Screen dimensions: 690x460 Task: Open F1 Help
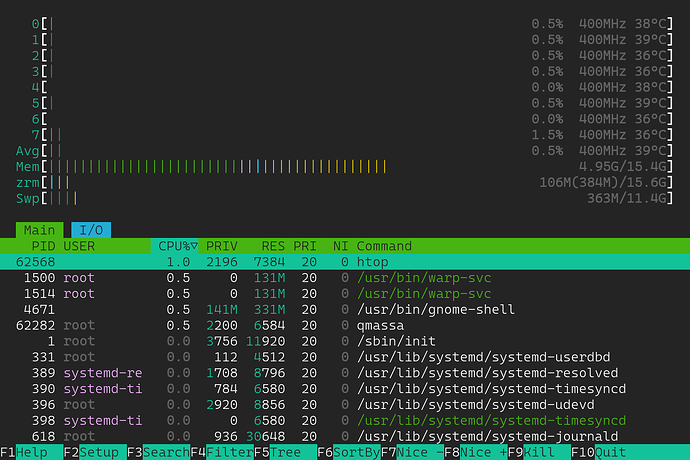(32, 452)
